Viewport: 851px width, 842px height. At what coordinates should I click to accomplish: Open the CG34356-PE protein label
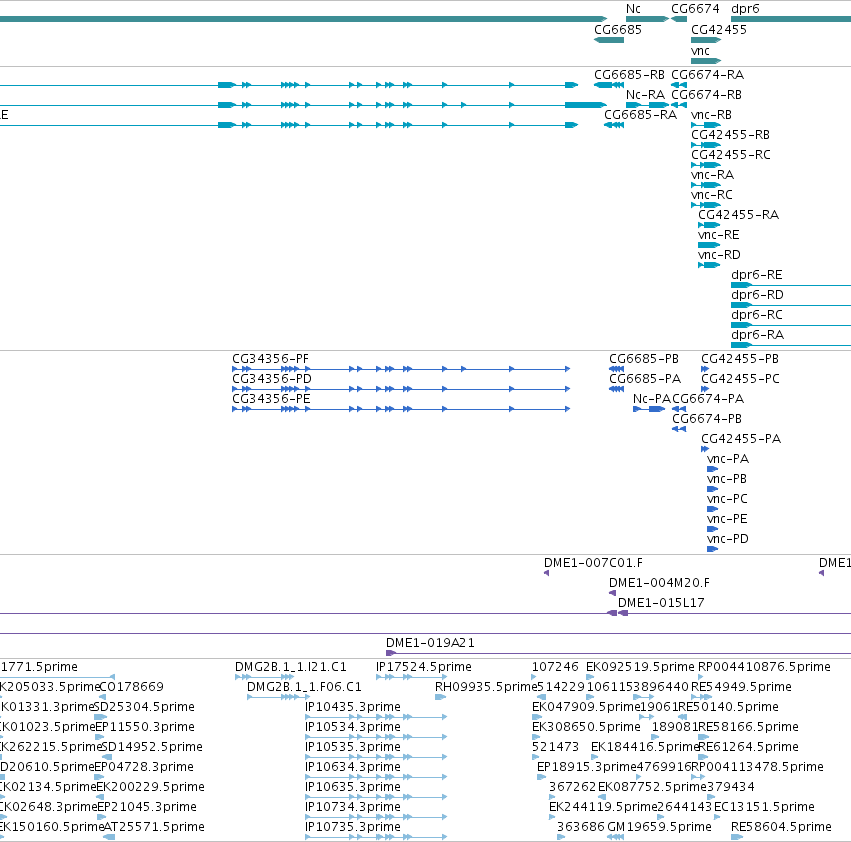click(271, 399)
